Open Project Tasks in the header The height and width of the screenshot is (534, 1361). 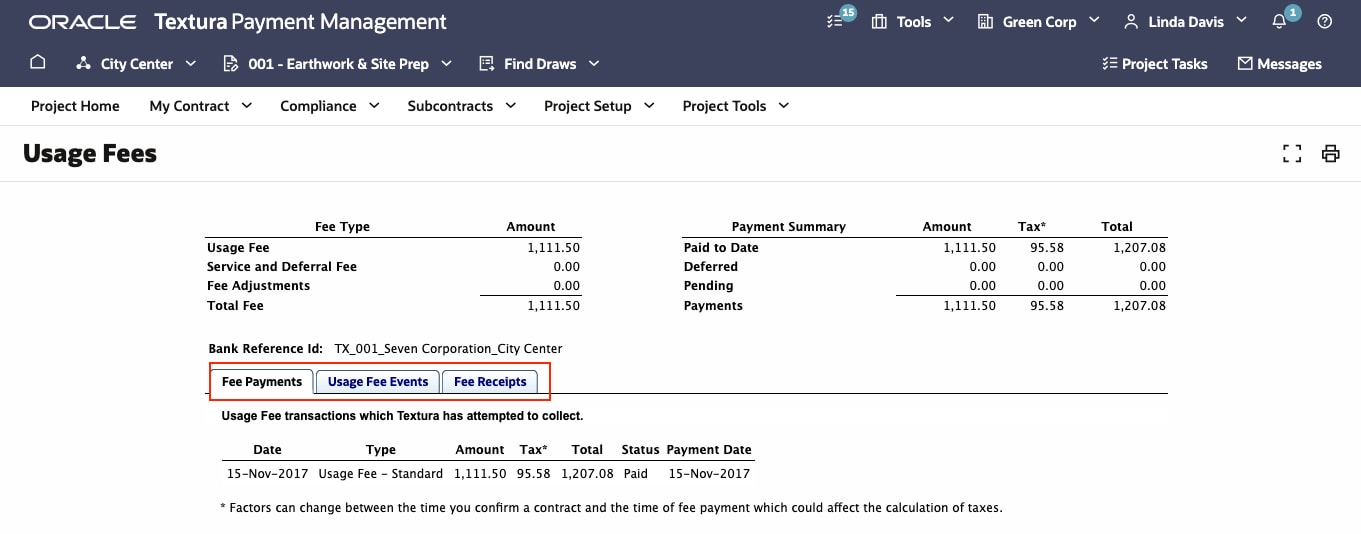[1154, 64]
